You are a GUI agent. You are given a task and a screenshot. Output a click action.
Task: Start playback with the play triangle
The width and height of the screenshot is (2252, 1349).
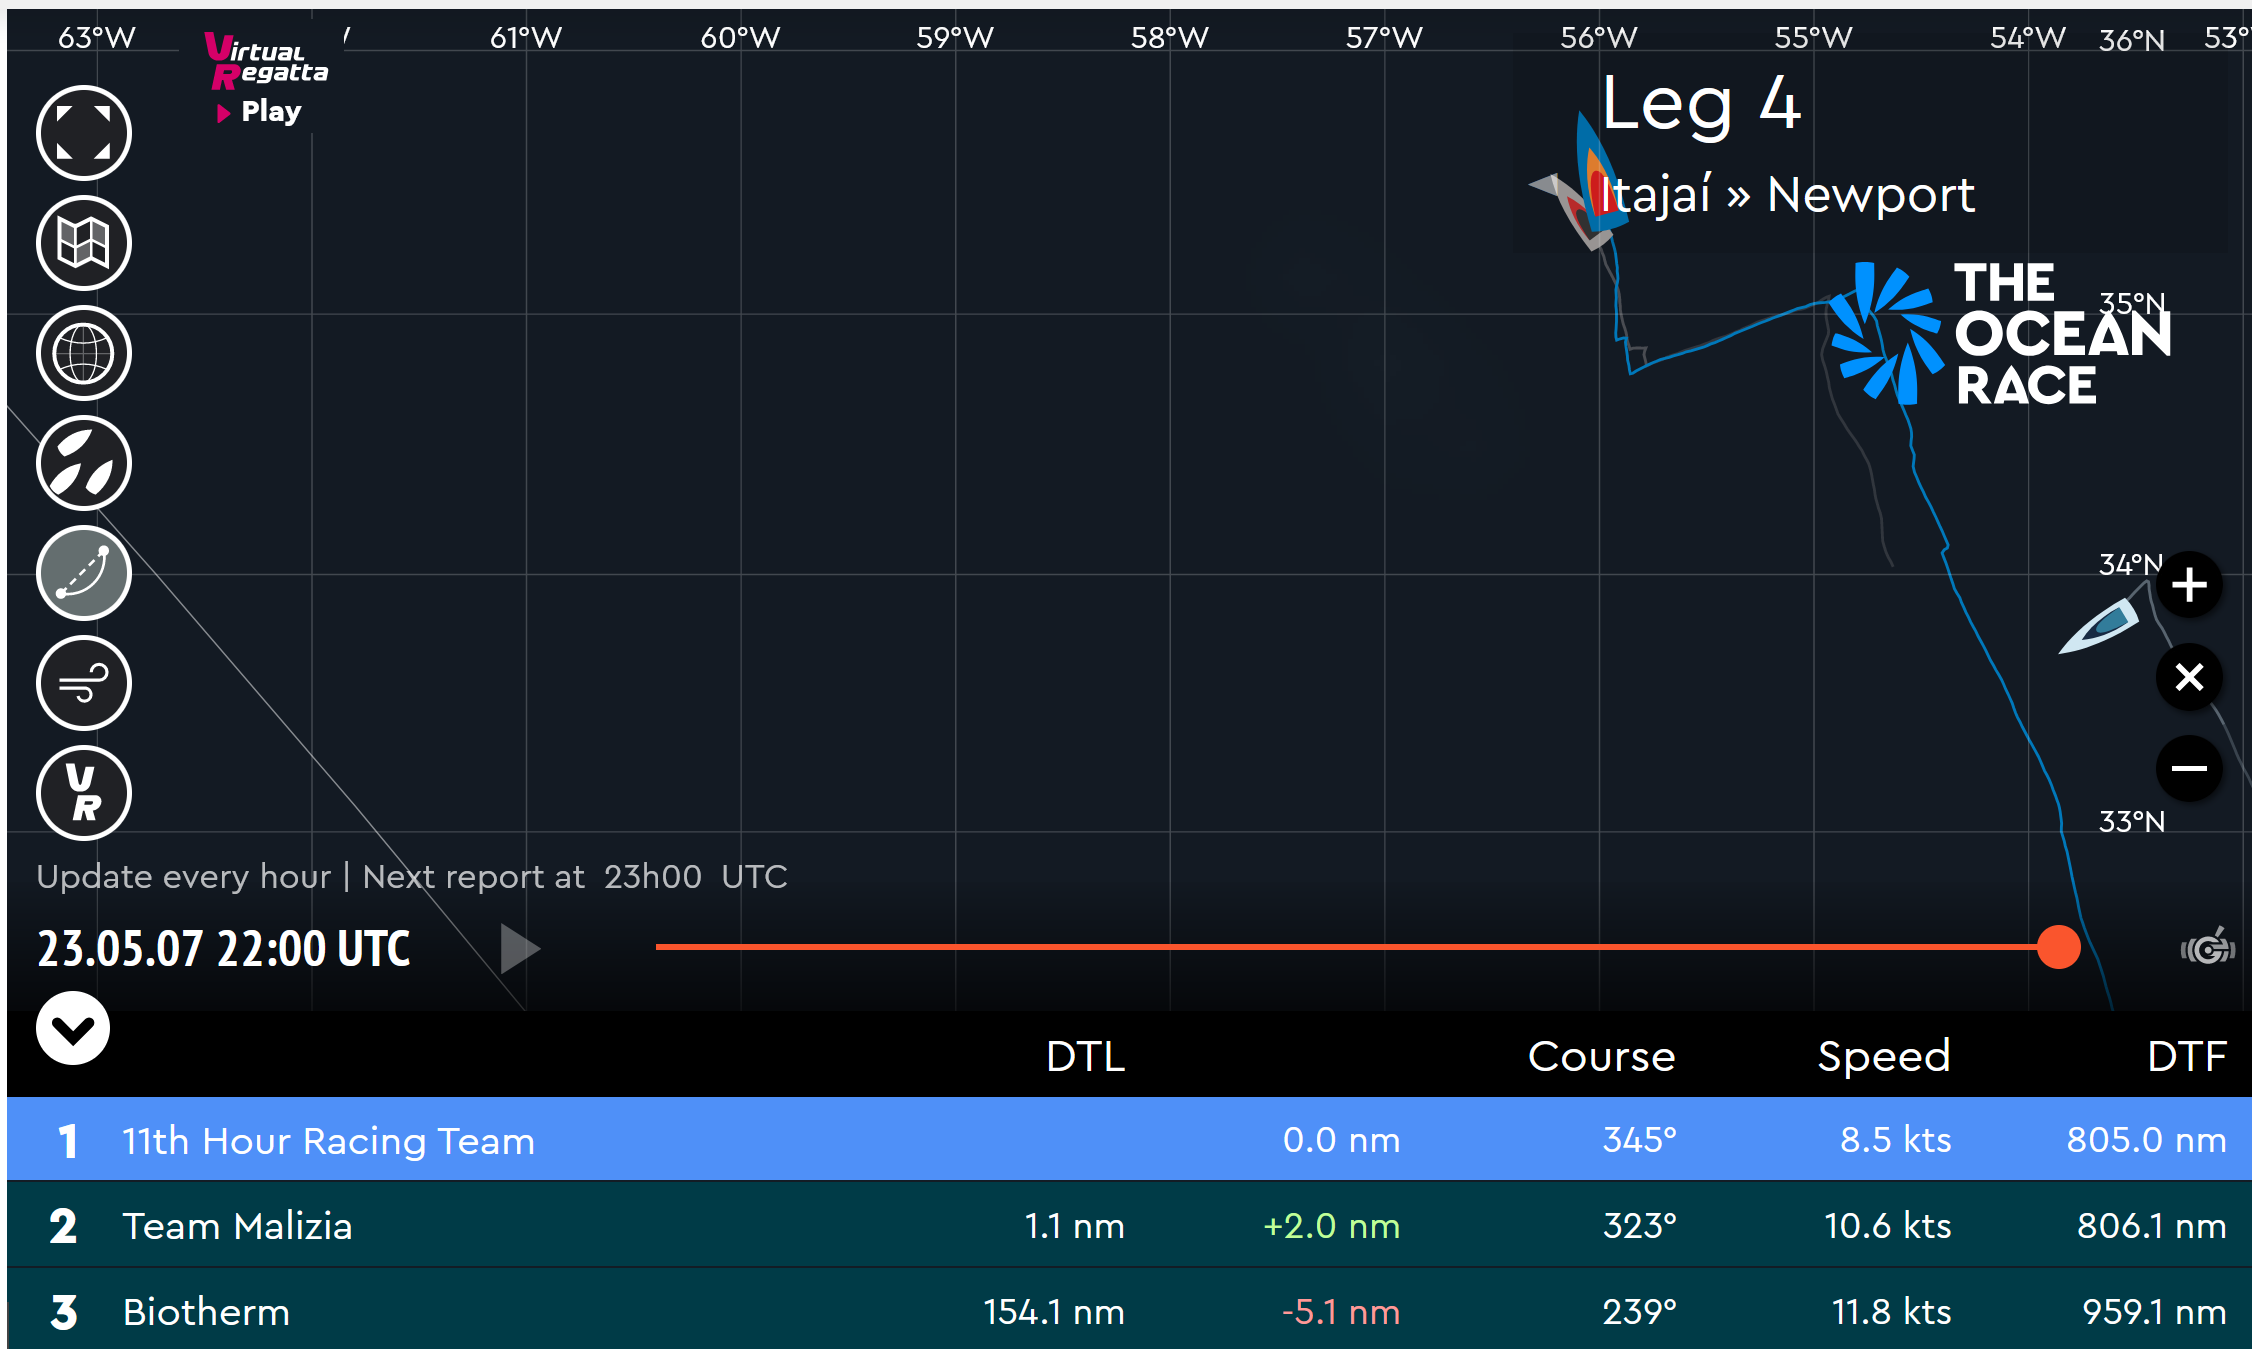(x=519, y=948)
